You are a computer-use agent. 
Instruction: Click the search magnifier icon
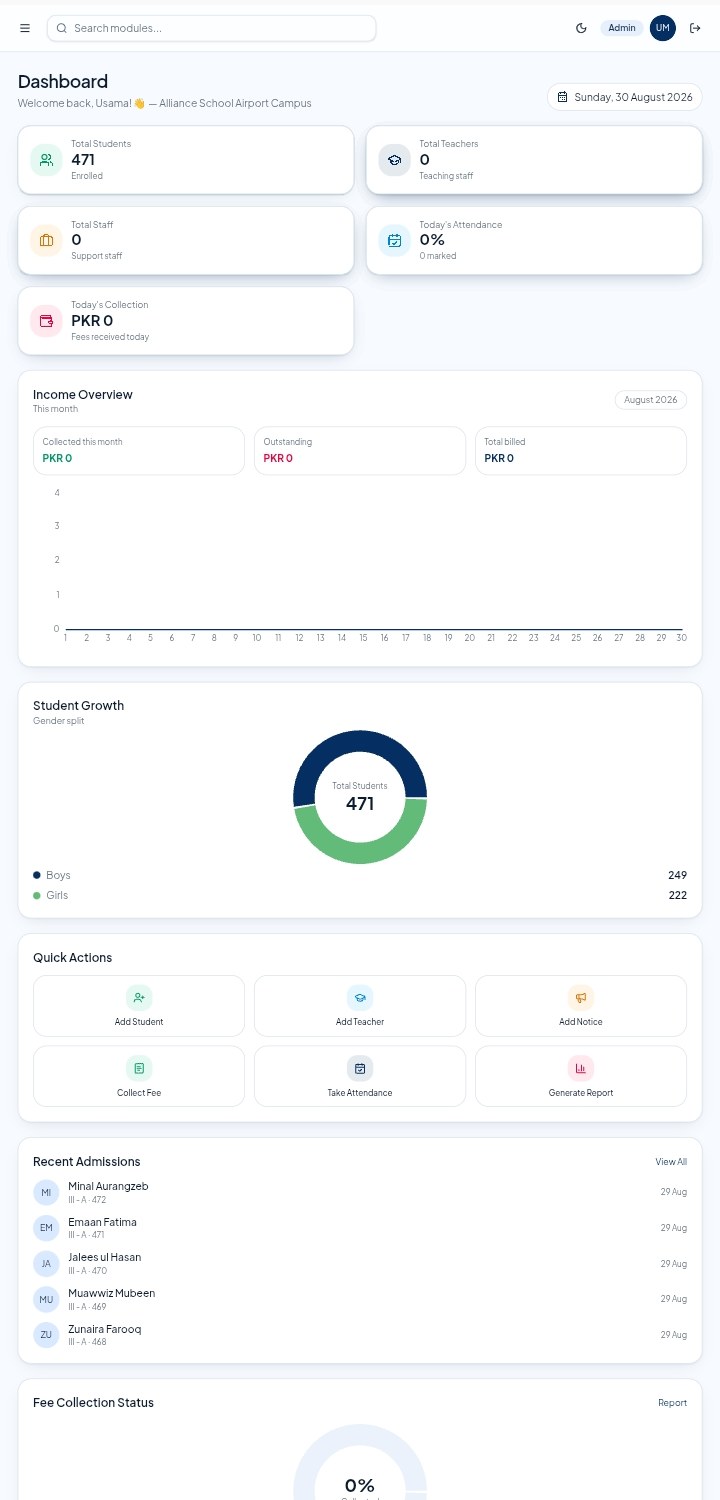click(x=62, y=28)
